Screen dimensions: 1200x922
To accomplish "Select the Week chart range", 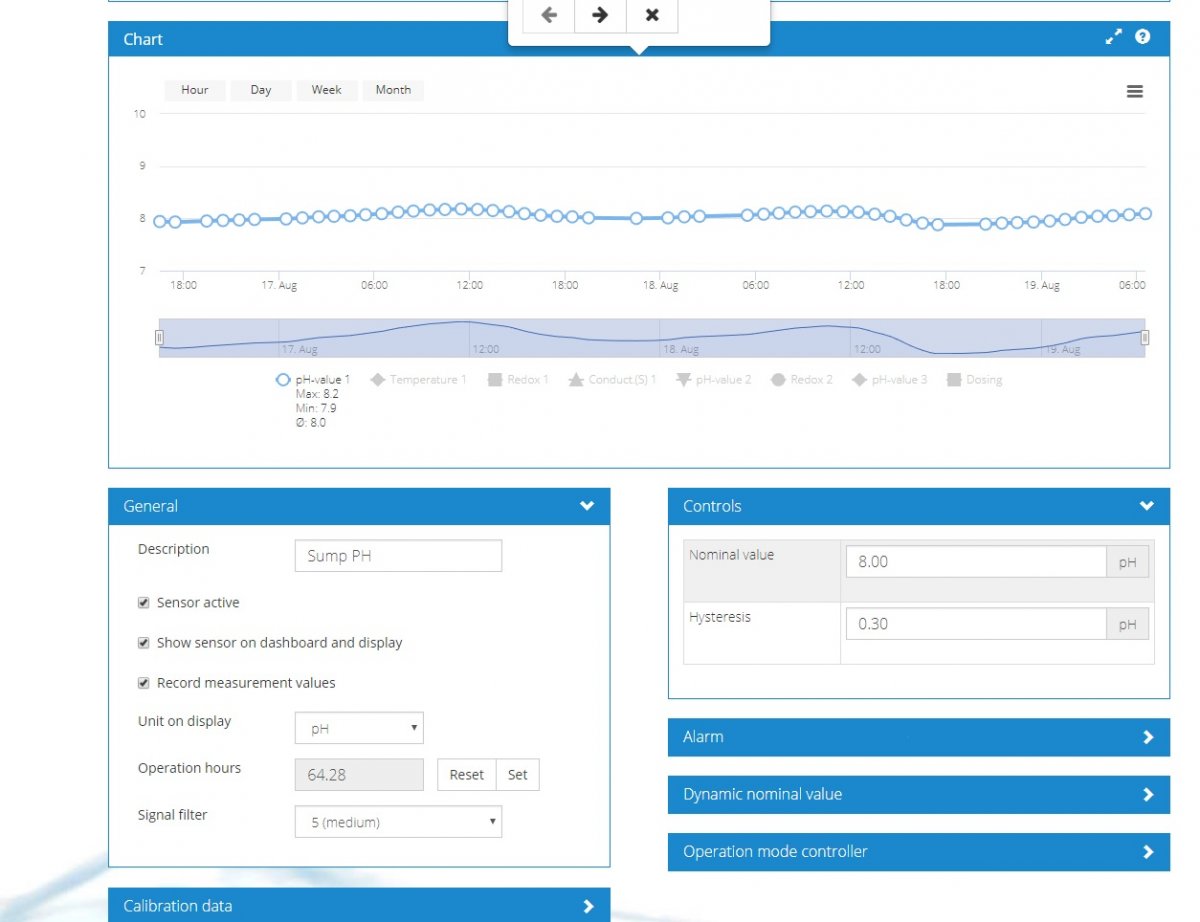I will pyautogui.click(x=327, y=90).
